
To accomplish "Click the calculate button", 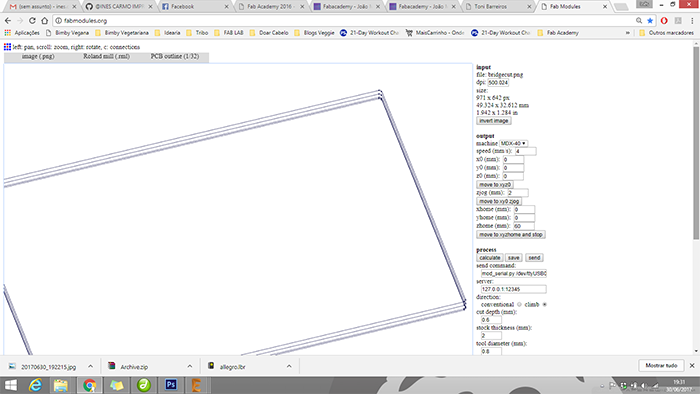I will pos(490,258).
